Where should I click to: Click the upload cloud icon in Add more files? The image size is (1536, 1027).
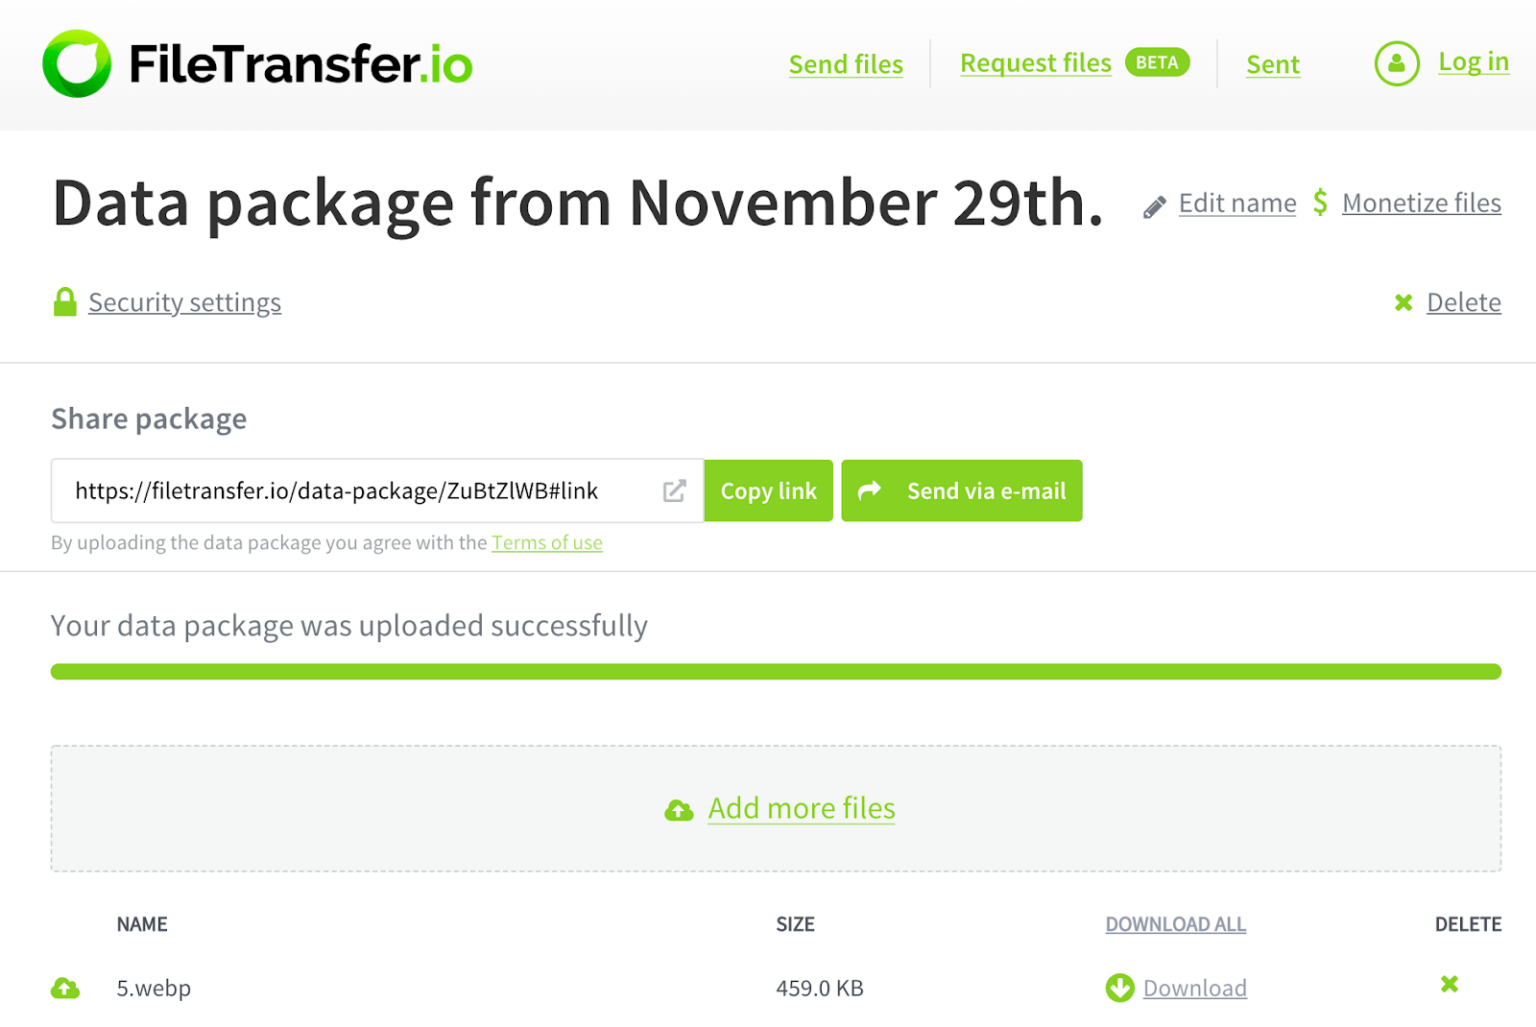click(x=681, y=810)
